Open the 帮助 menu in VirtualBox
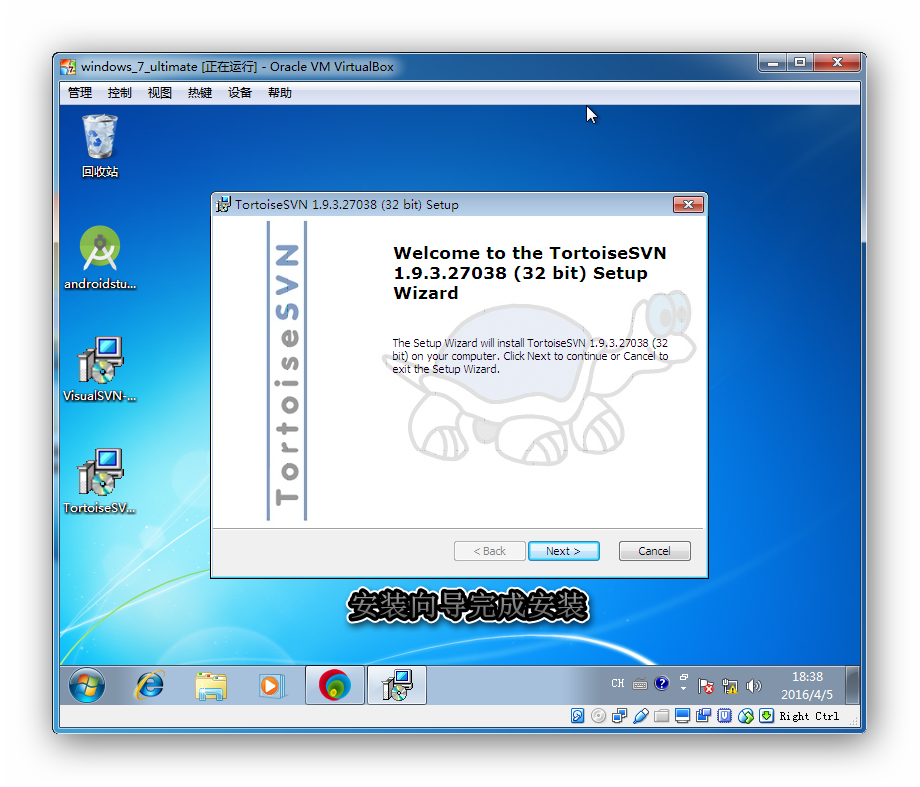The width and height of the screenshot is (920, 787). 280,93
